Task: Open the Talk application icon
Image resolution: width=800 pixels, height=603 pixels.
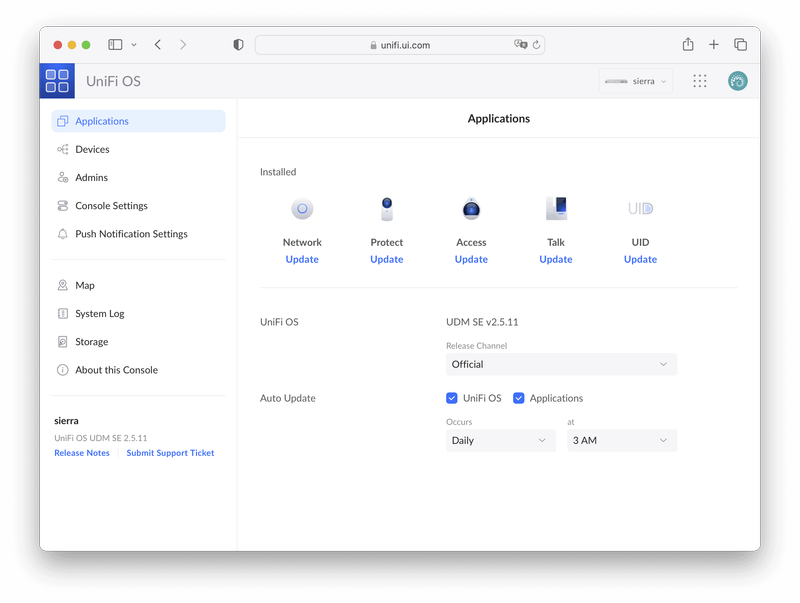Action: tap(556, 209)
